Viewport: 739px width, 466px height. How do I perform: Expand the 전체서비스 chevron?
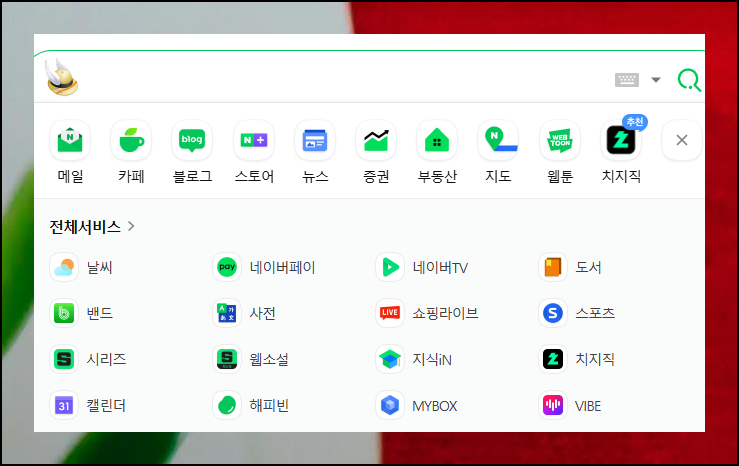point(131,227)
